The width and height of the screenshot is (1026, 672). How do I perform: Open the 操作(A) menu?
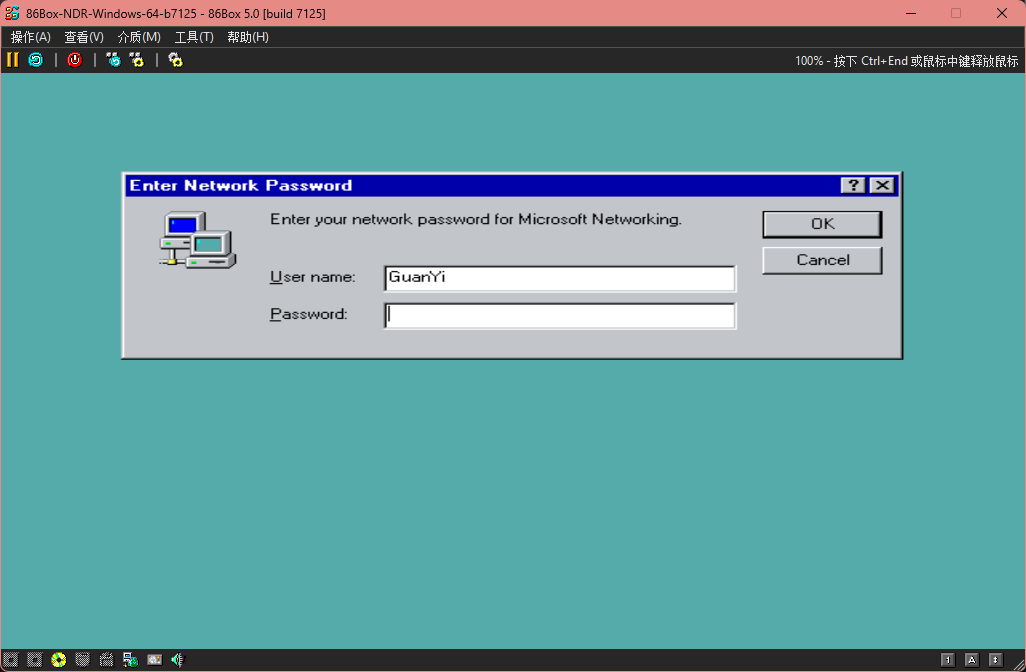click(x=31, y=37)
